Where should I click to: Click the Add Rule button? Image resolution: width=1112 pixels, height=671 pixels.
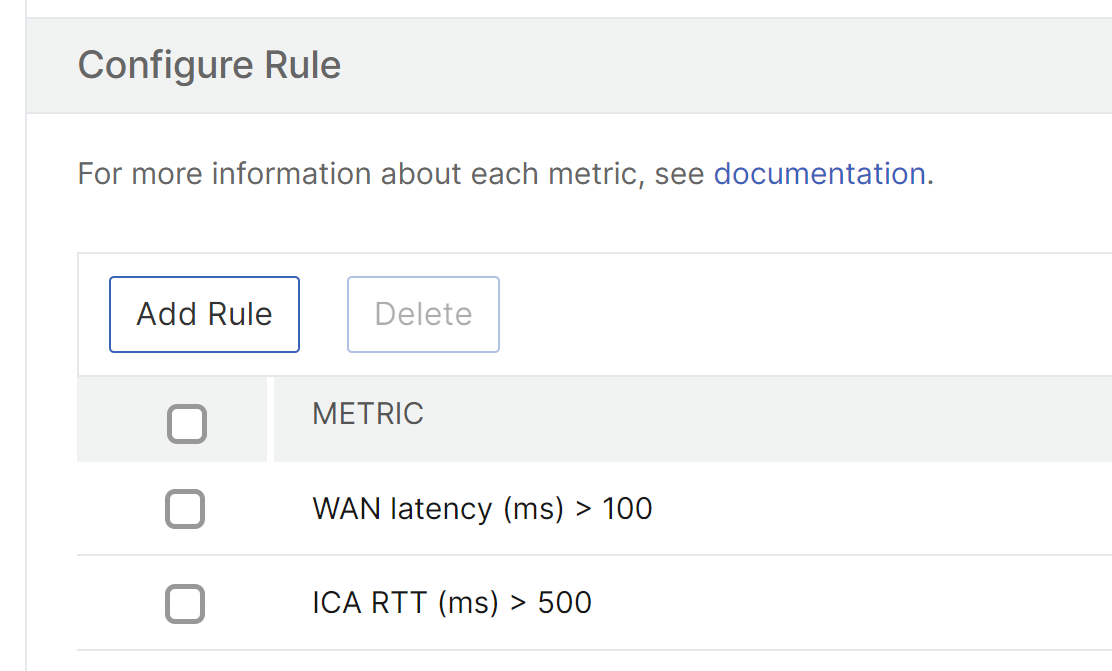[x=204, y=314]
